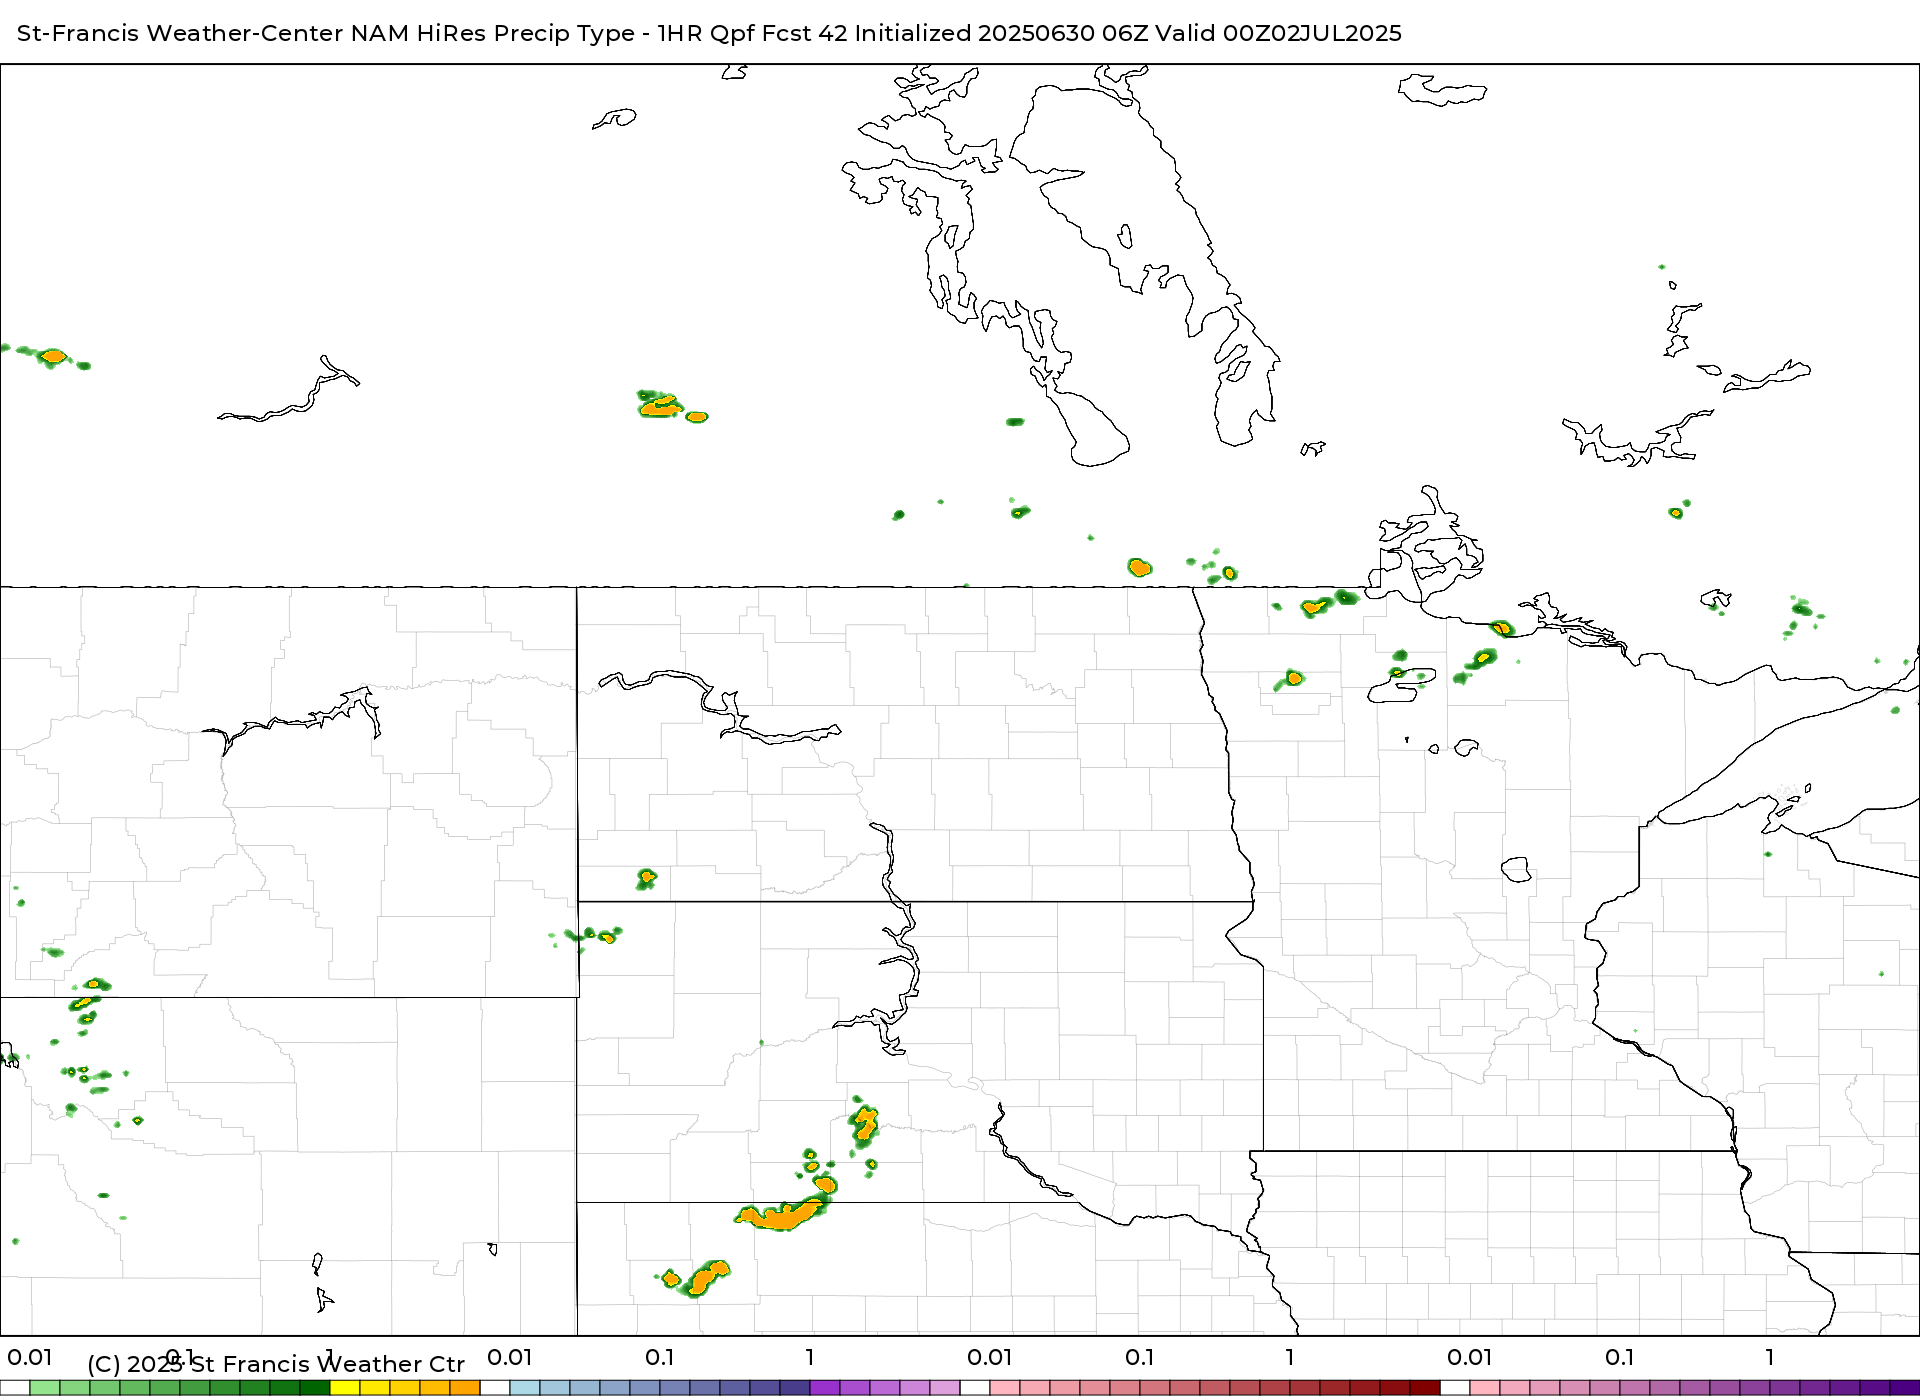This screenshot has height=1400, width=1920.
Task: Click the '0.01' label above the blue legend
Action: coord(510,1357)
